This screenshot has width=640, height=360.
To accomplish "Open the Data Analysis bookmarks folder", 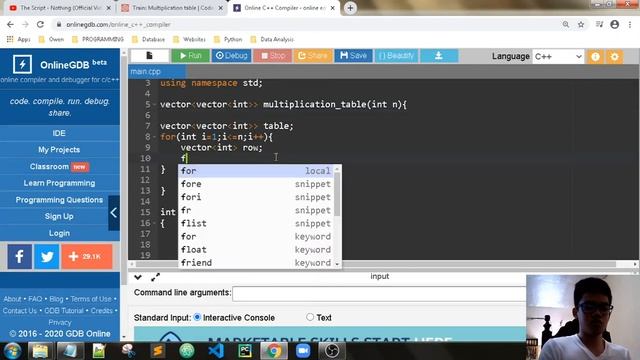I will pos(272,39).
